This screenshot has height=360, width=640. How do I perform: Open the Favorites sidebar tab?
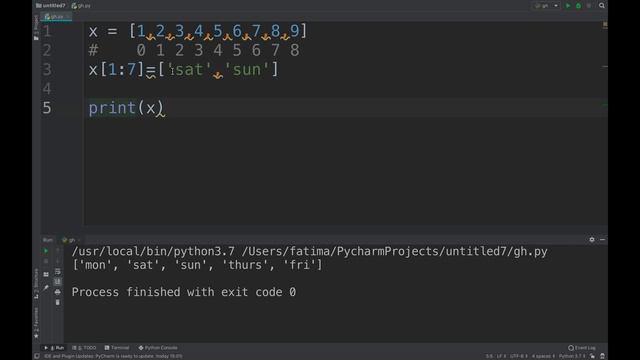click(36, 322)
